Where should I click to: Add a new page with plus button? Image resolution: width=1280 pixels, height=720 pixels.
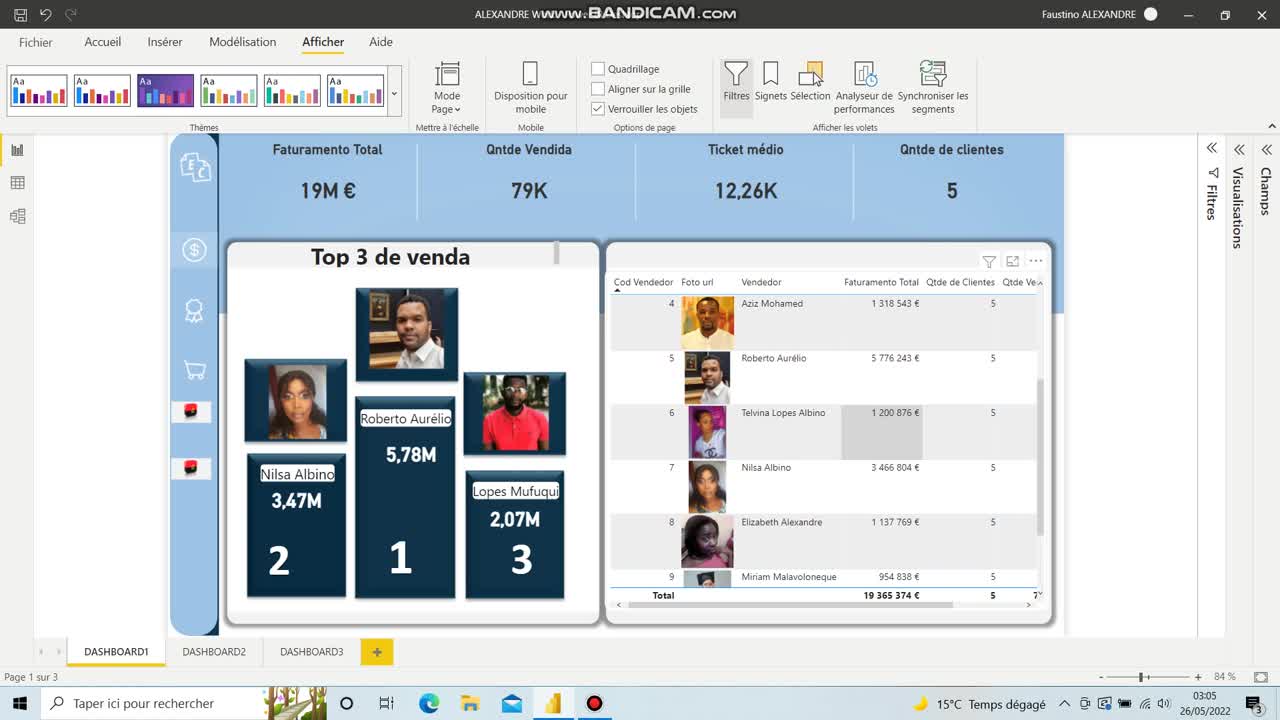tap(377, 652)
